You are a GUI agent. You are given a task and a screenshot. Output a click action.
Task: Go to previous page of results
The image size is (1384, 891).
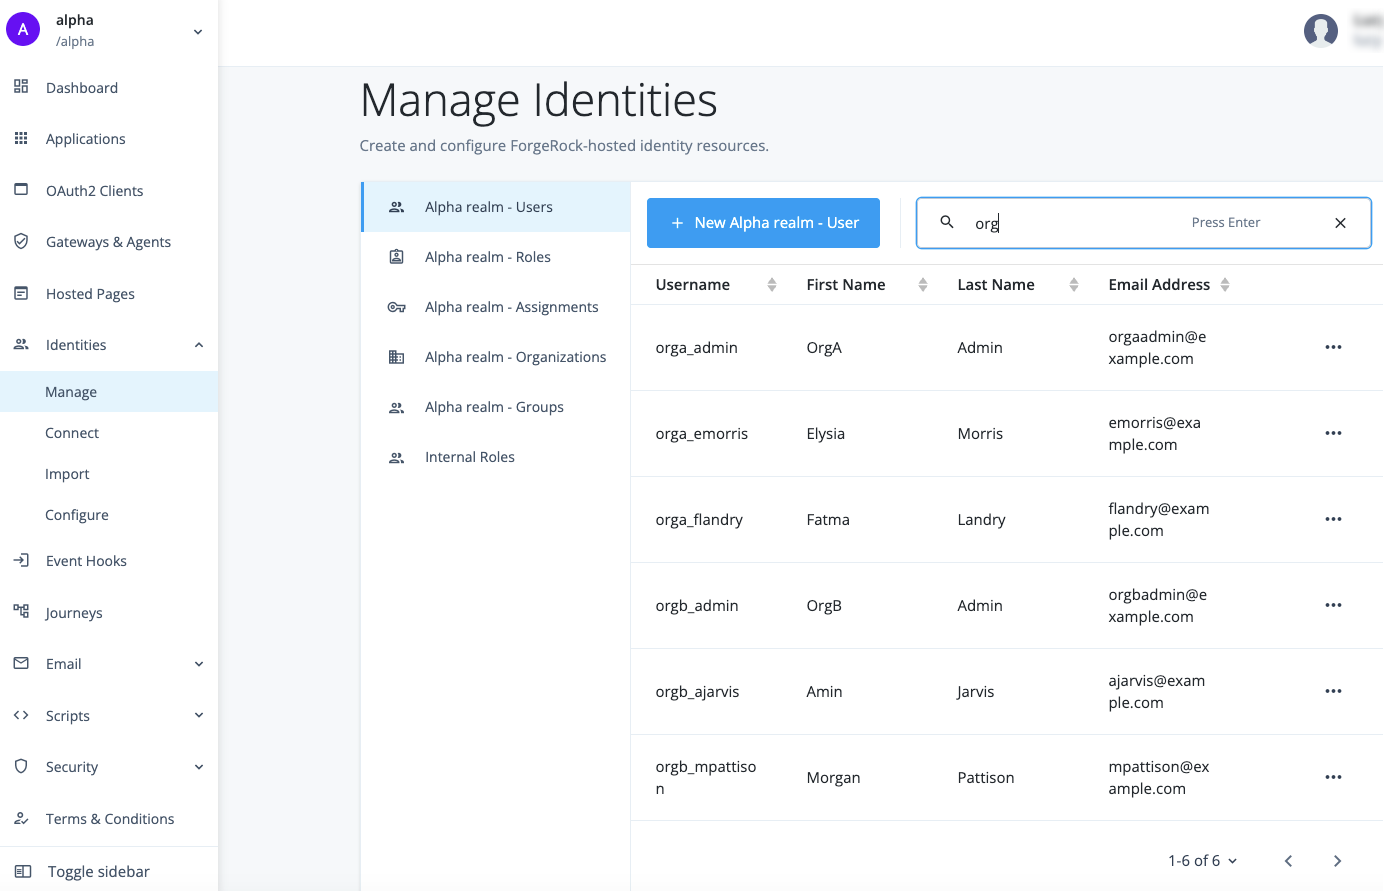pyautogui.click(x=1288, y=861)
